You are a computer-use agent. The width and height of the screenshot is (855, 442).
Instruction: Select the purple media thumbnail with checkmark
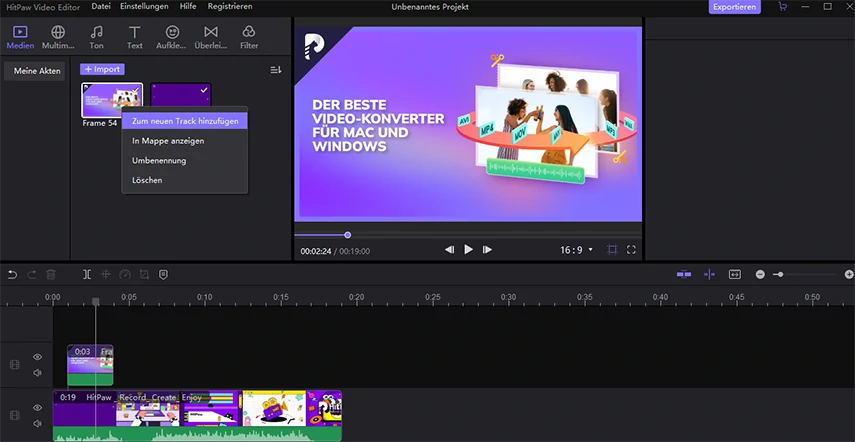tap(181, 95)
